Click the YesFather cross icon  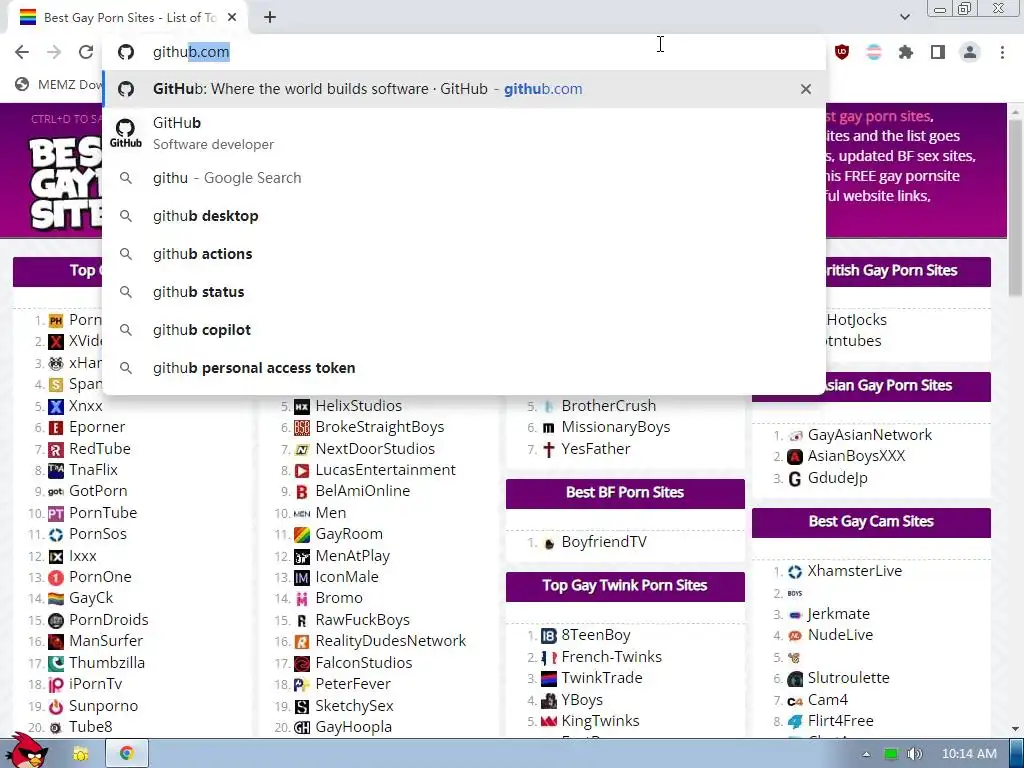(x=549, y=449)
